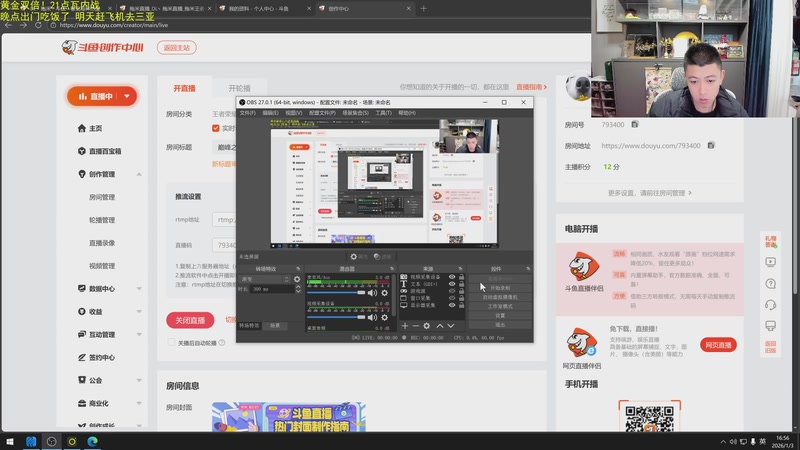This screenshot has width=800, height=450.
Task: Open the help question-mark icon on right rail
Action: coord(770,284)
